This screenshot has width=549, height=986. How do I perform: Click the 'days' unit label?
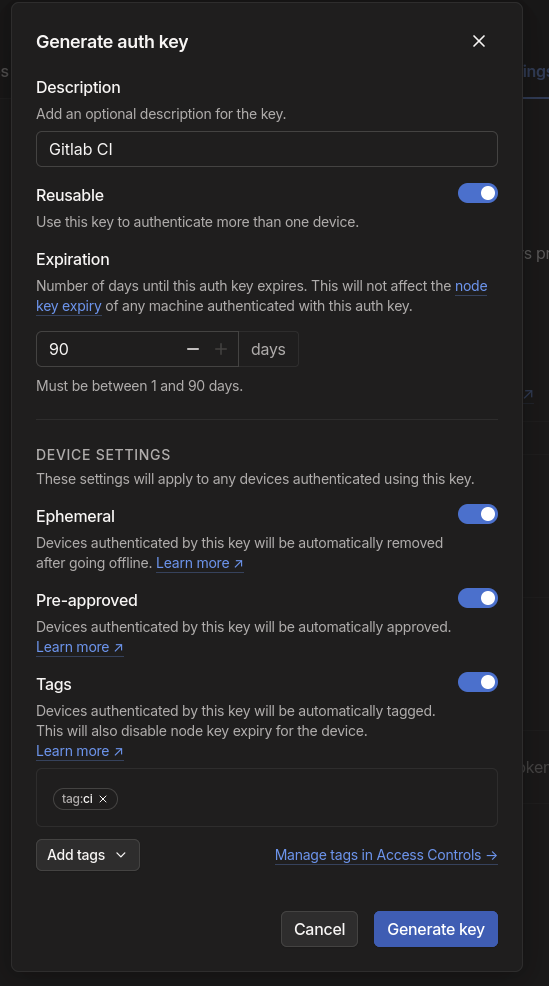[x=269, y=349]
